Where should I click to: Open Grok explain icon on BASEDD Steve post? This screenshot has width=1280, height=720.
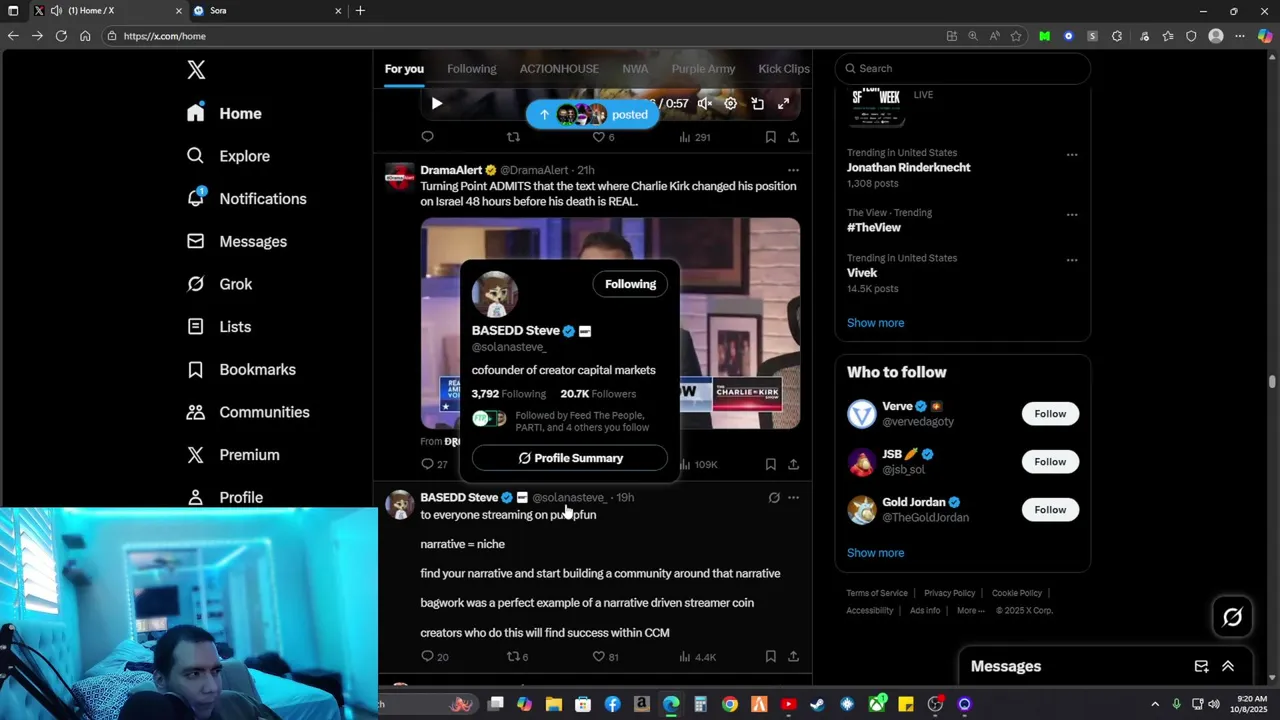coord(774,497)
